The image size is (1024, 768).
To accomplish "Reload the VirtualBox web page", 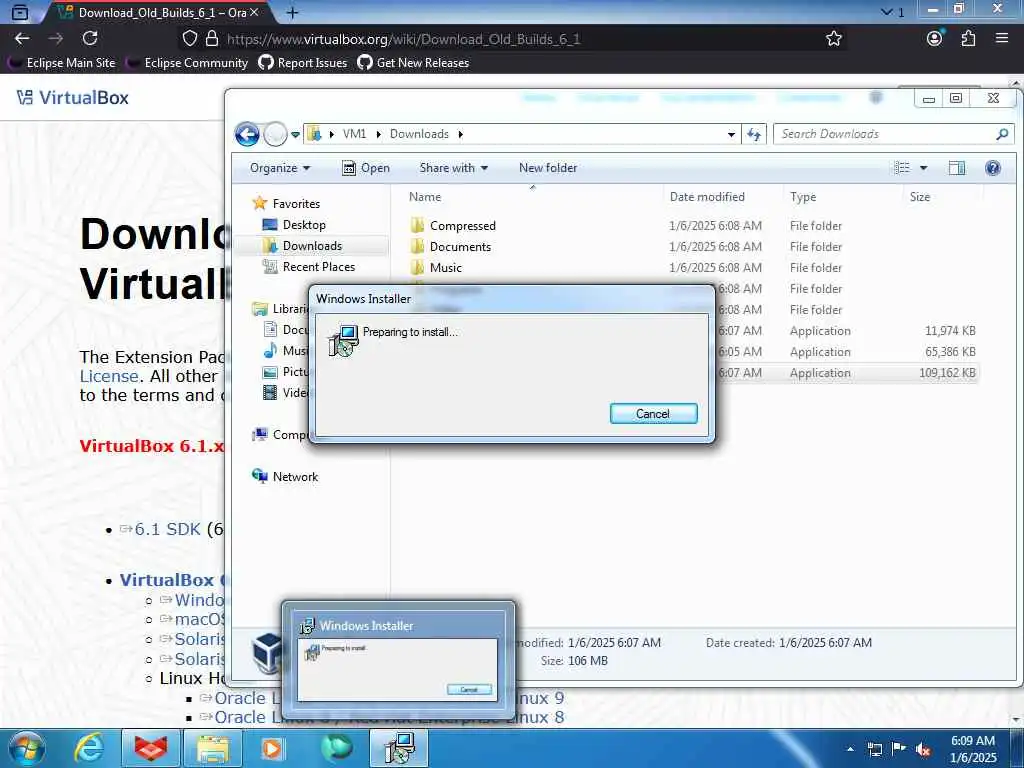I will click(x=90, y=39).
